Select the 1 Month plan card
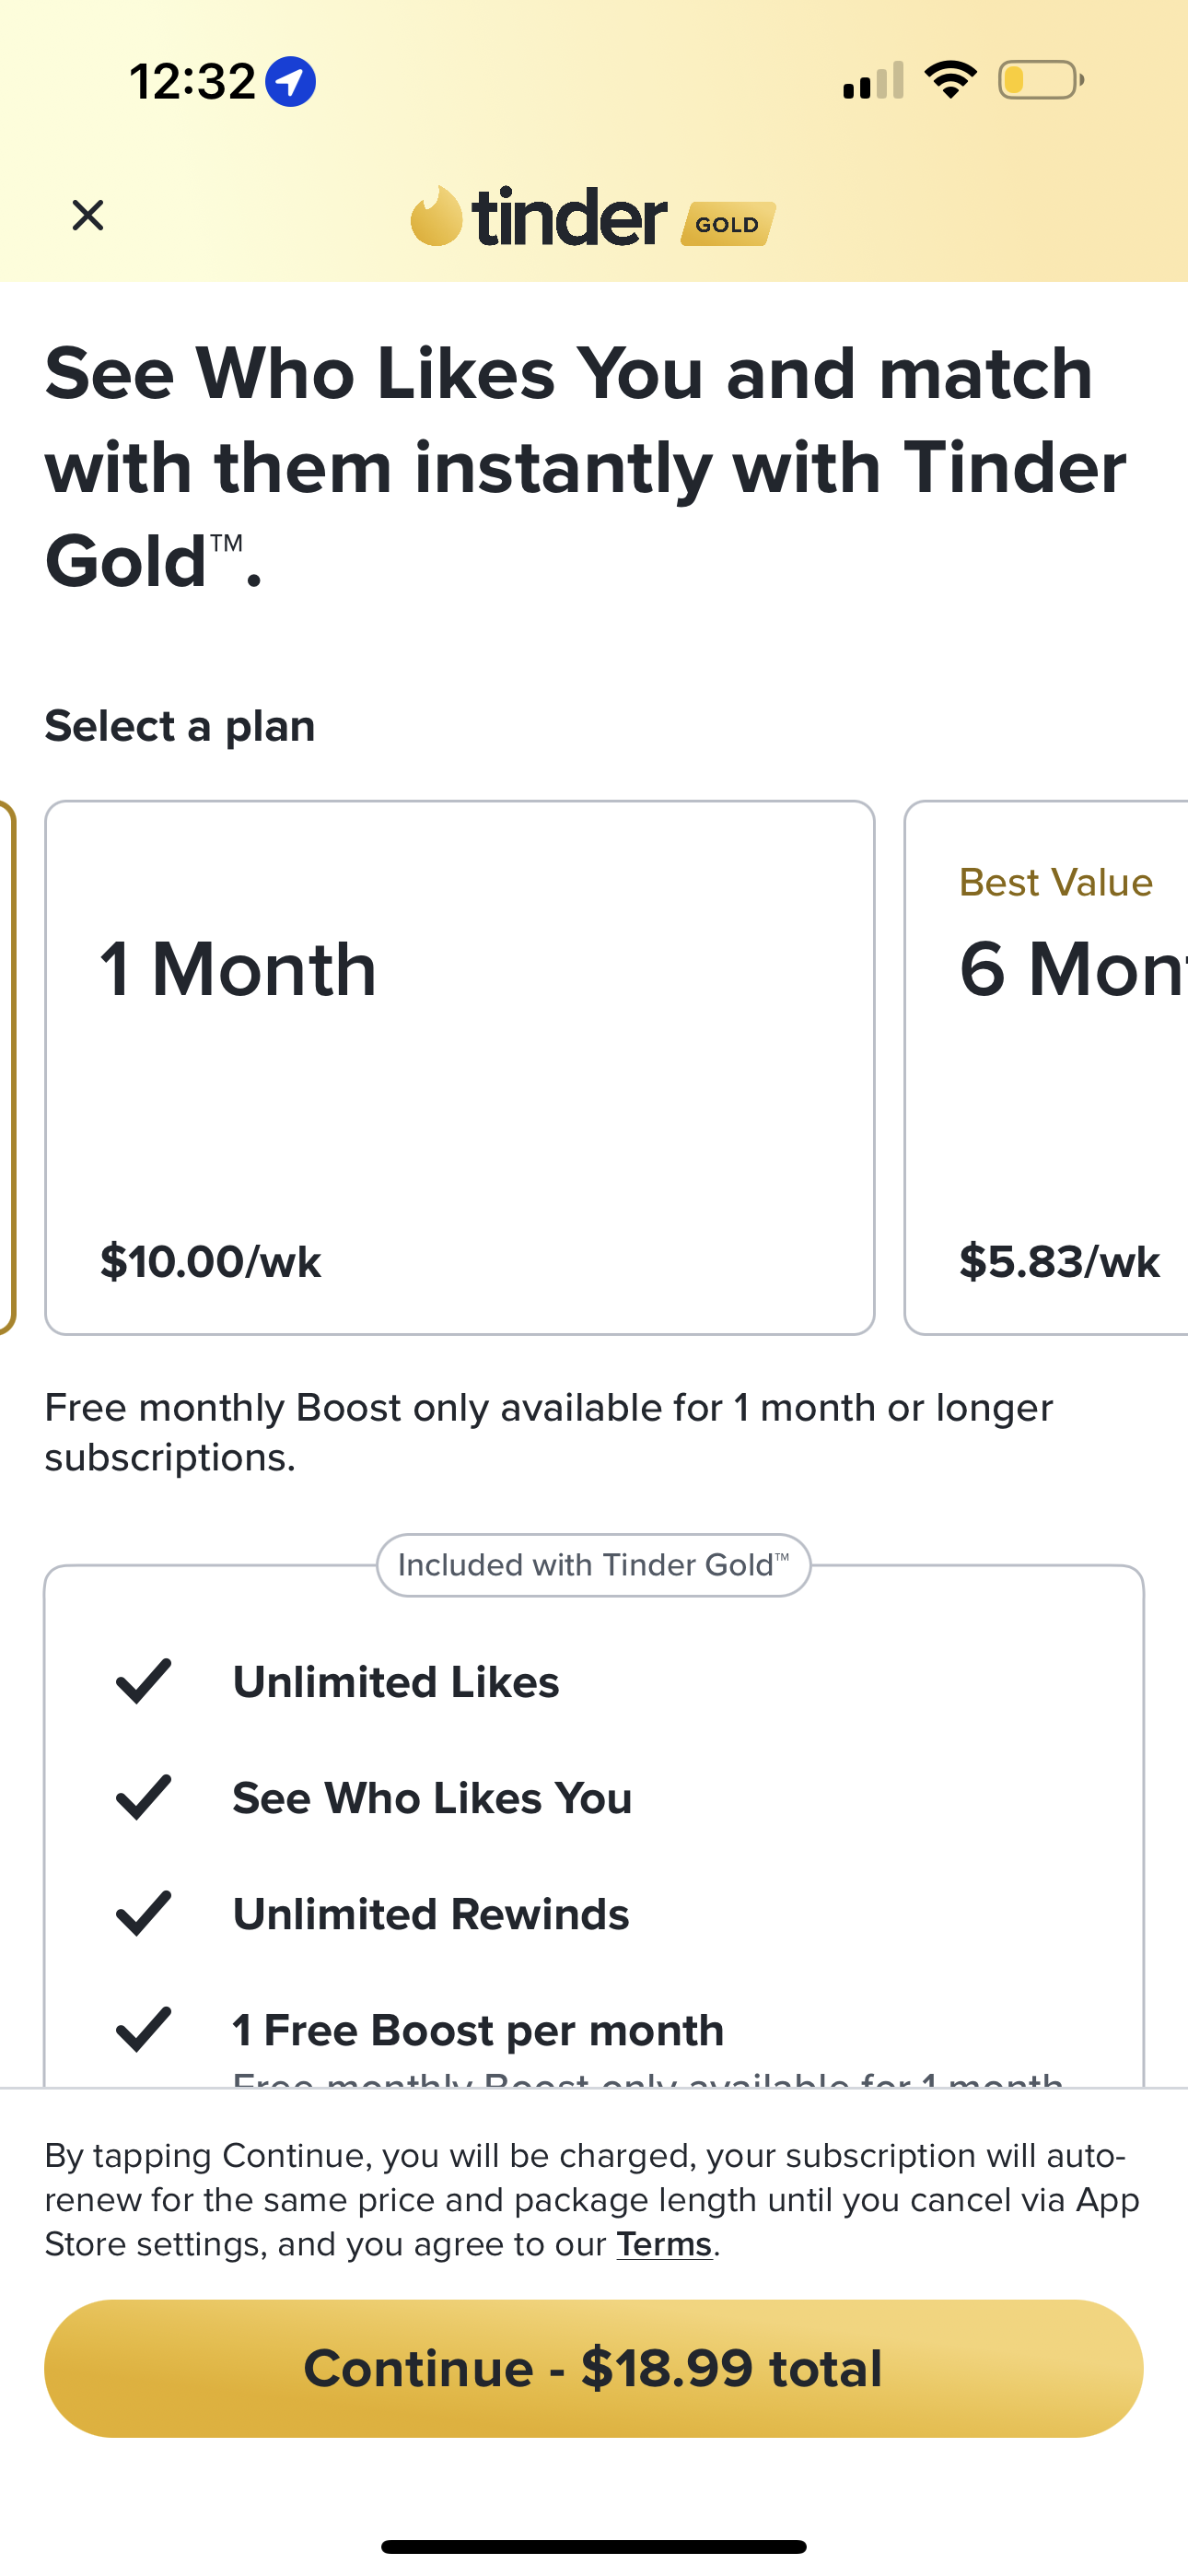Screen dimensions: 1188x2576 (460, 1067)
